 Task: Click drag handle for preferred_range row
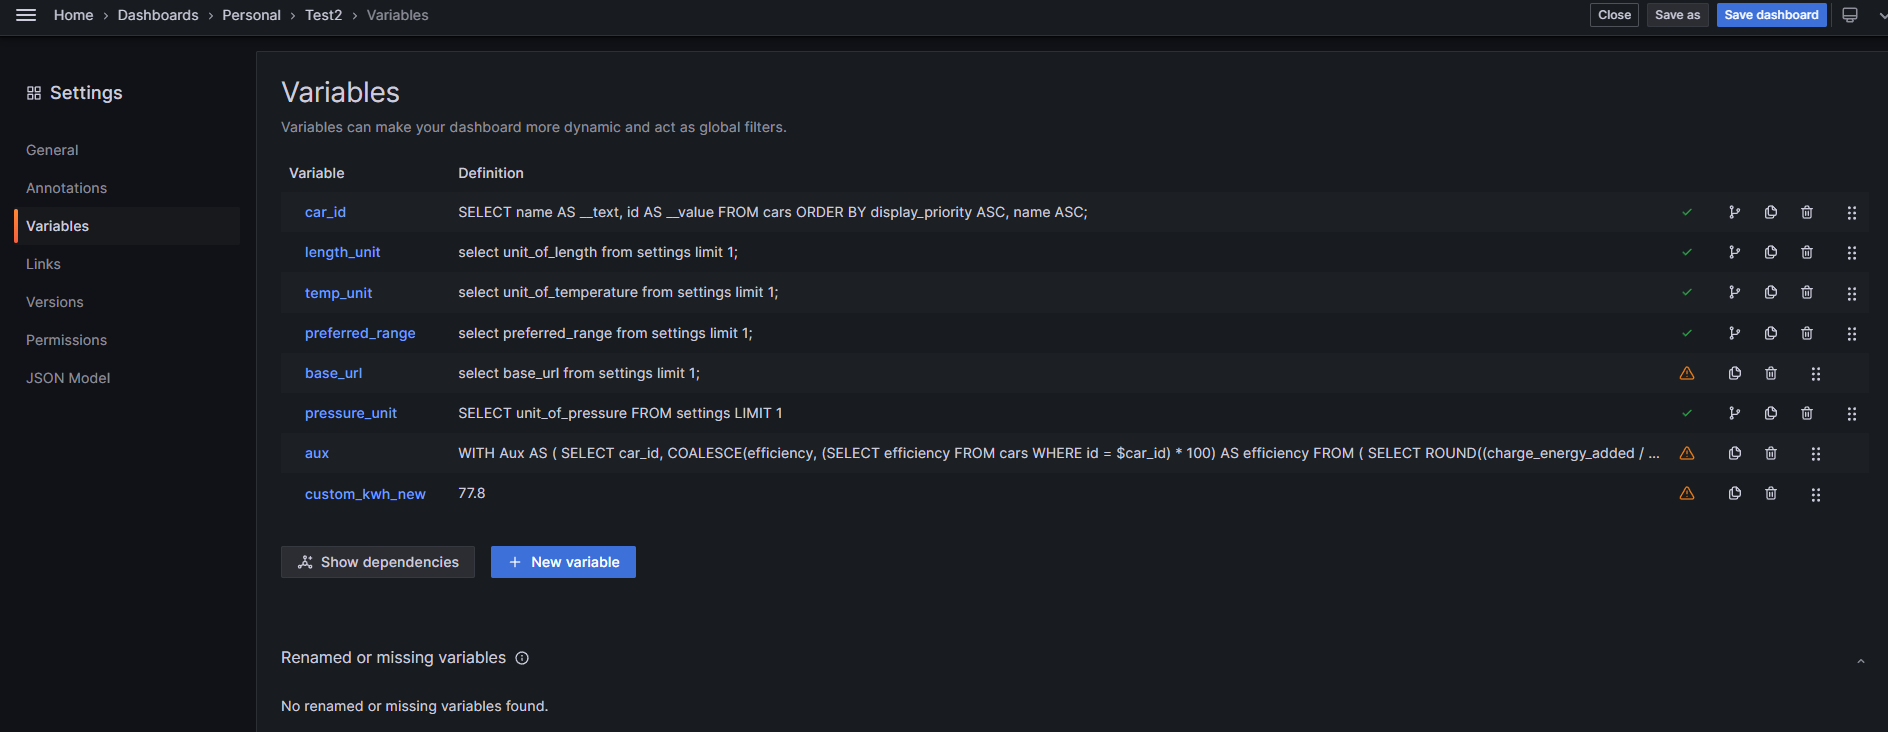pyautogui.click(x=1852, y=333)
